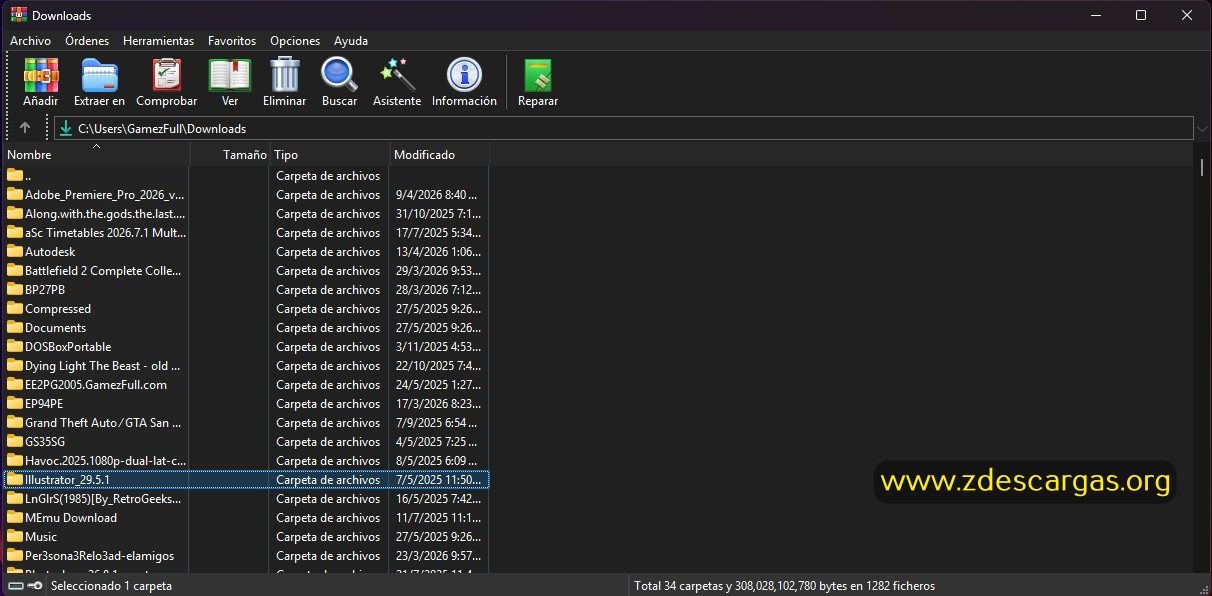
Task: Expand the address path dropdown arrow
Action: 1200,128
